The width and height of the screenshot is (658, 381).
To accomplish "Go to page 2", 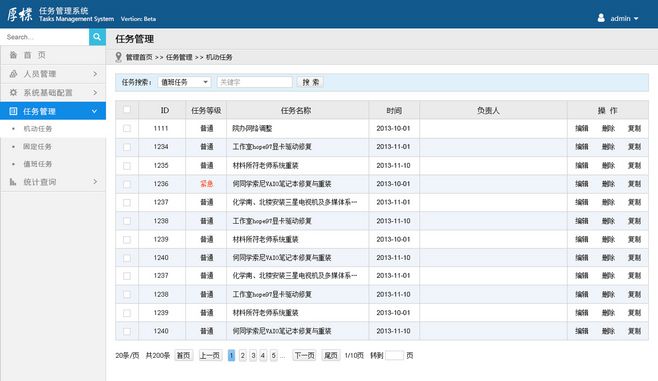I will 243,355.
